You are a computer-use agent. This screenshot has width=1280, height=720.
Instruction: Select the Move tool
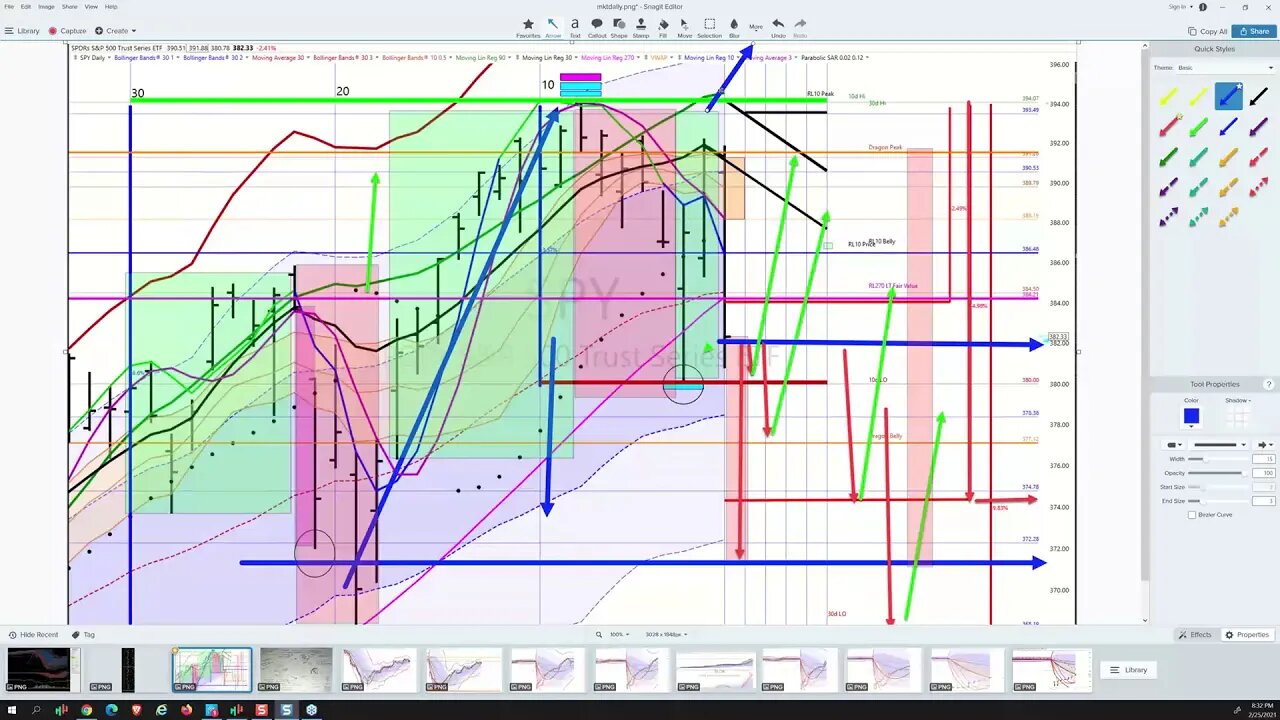coord(685,28)
